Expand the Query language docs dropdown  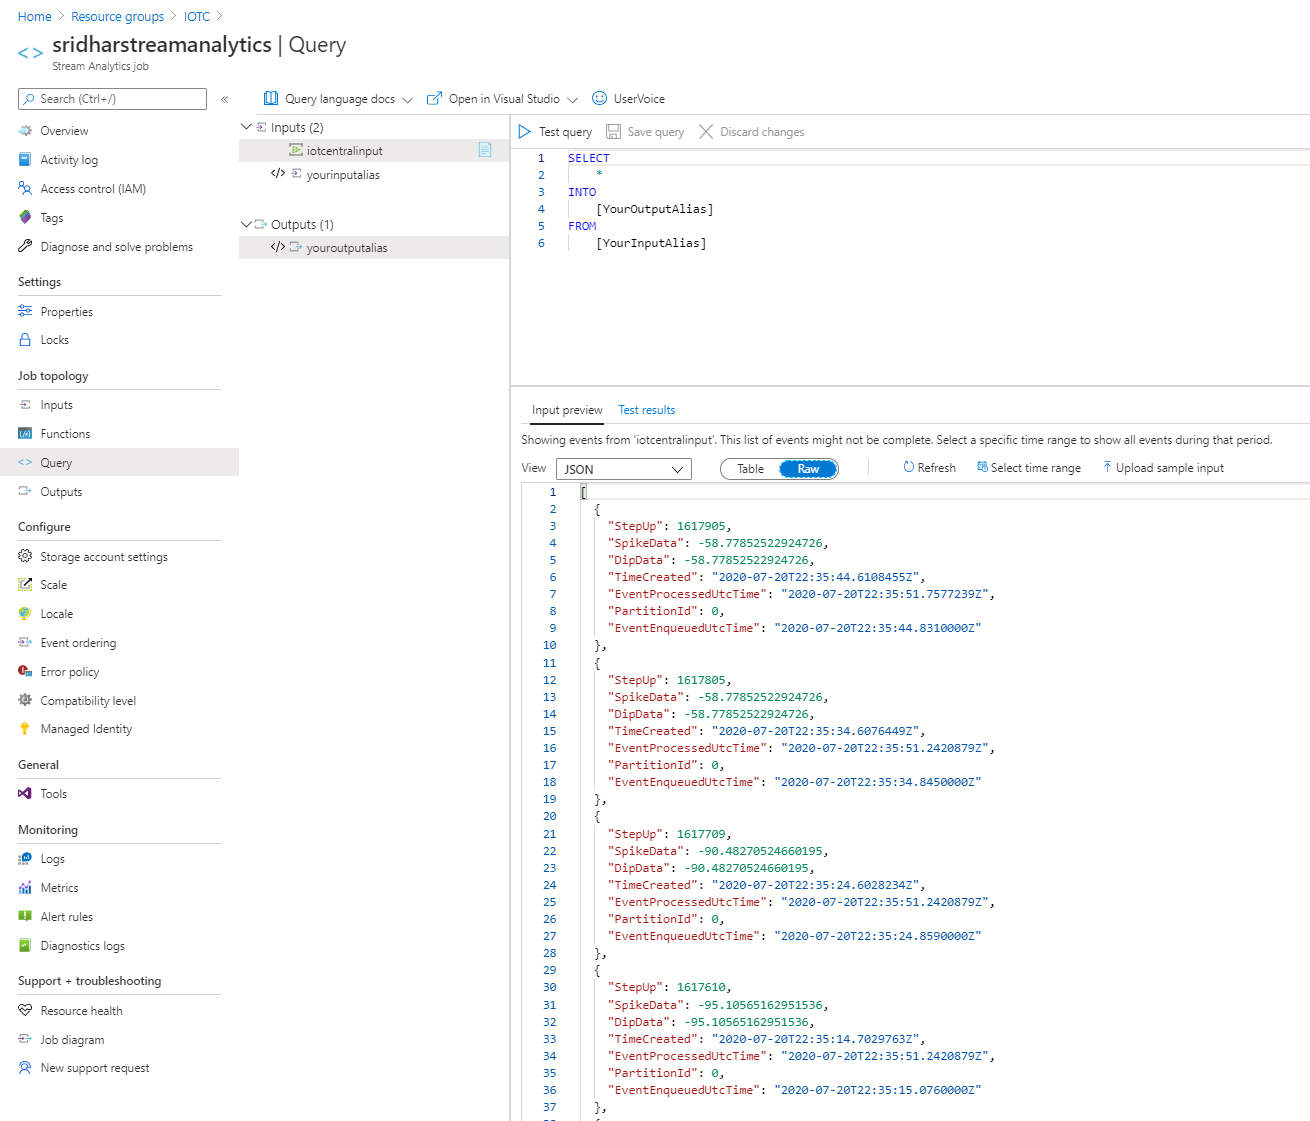click(x=409, y=98)
